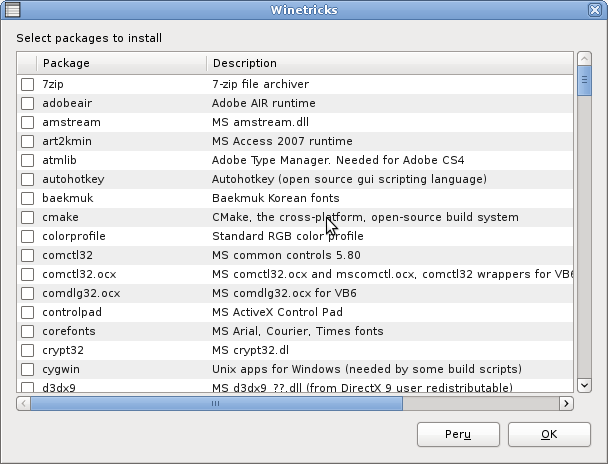Mark the cygwin checkbox

click(x=28, y=370)
